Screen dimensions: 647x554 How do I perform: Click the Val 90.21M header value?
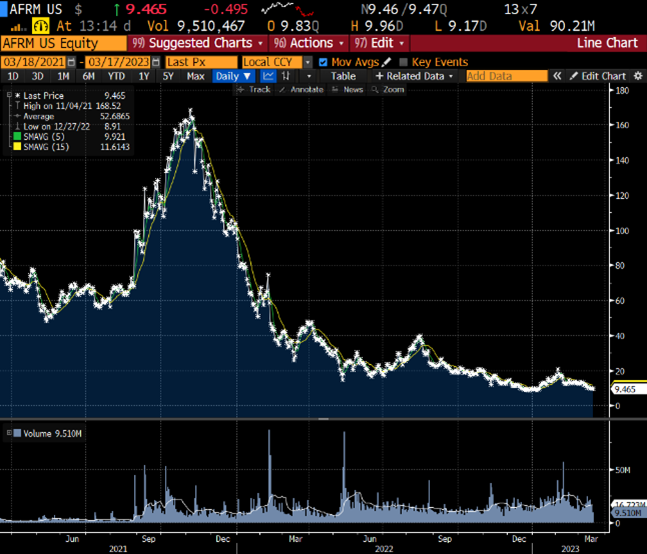coord(557,26)
